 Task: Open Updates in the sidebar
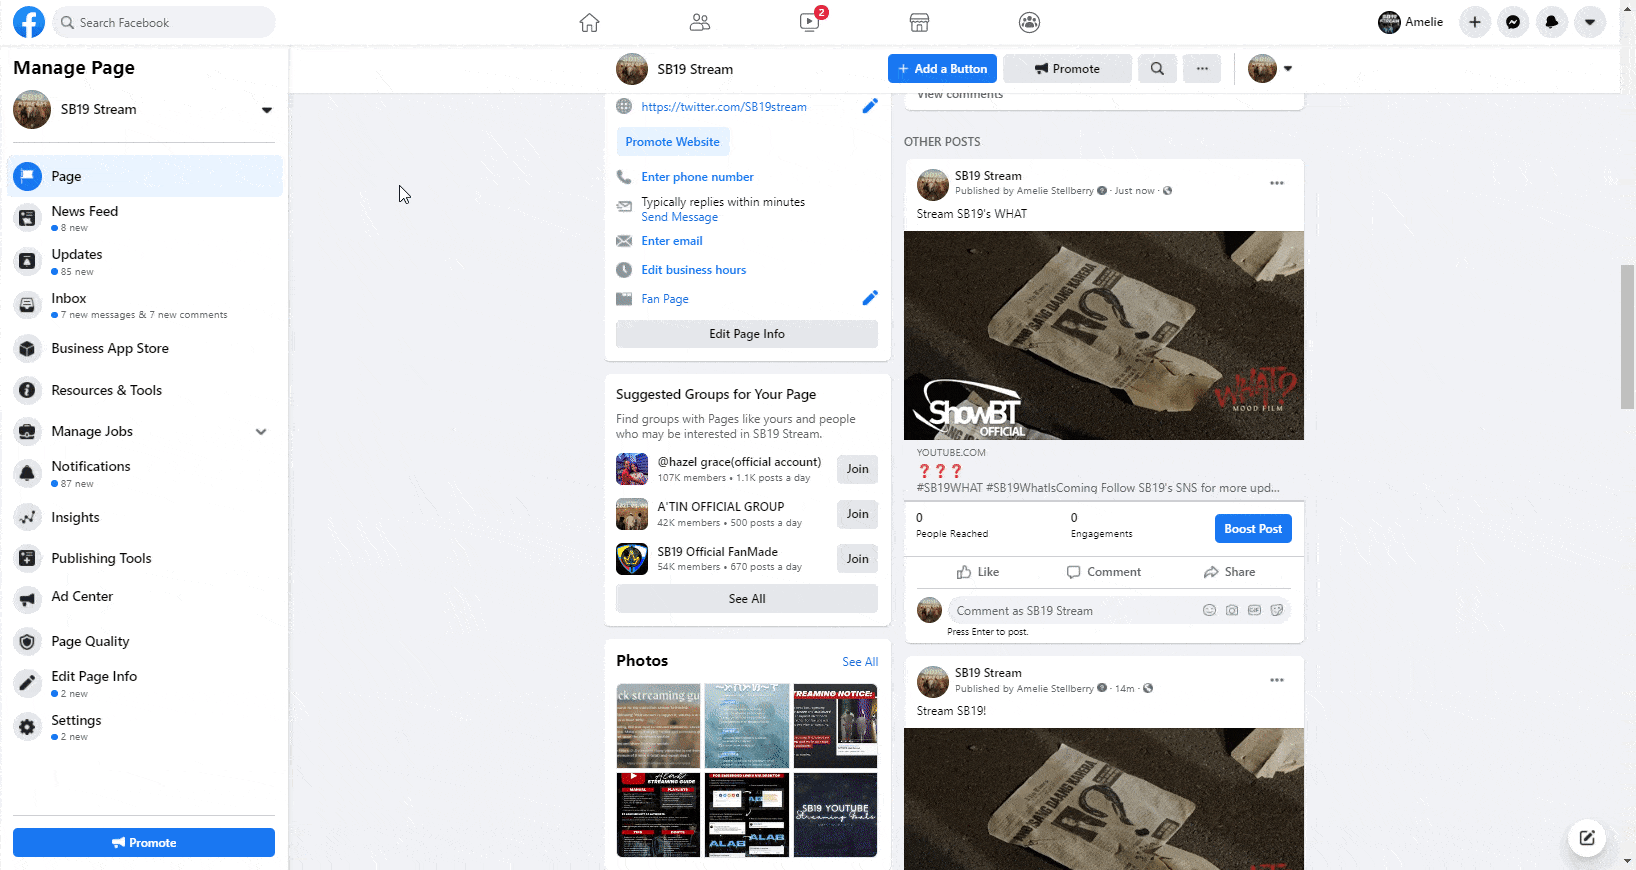tap(145, 262)
